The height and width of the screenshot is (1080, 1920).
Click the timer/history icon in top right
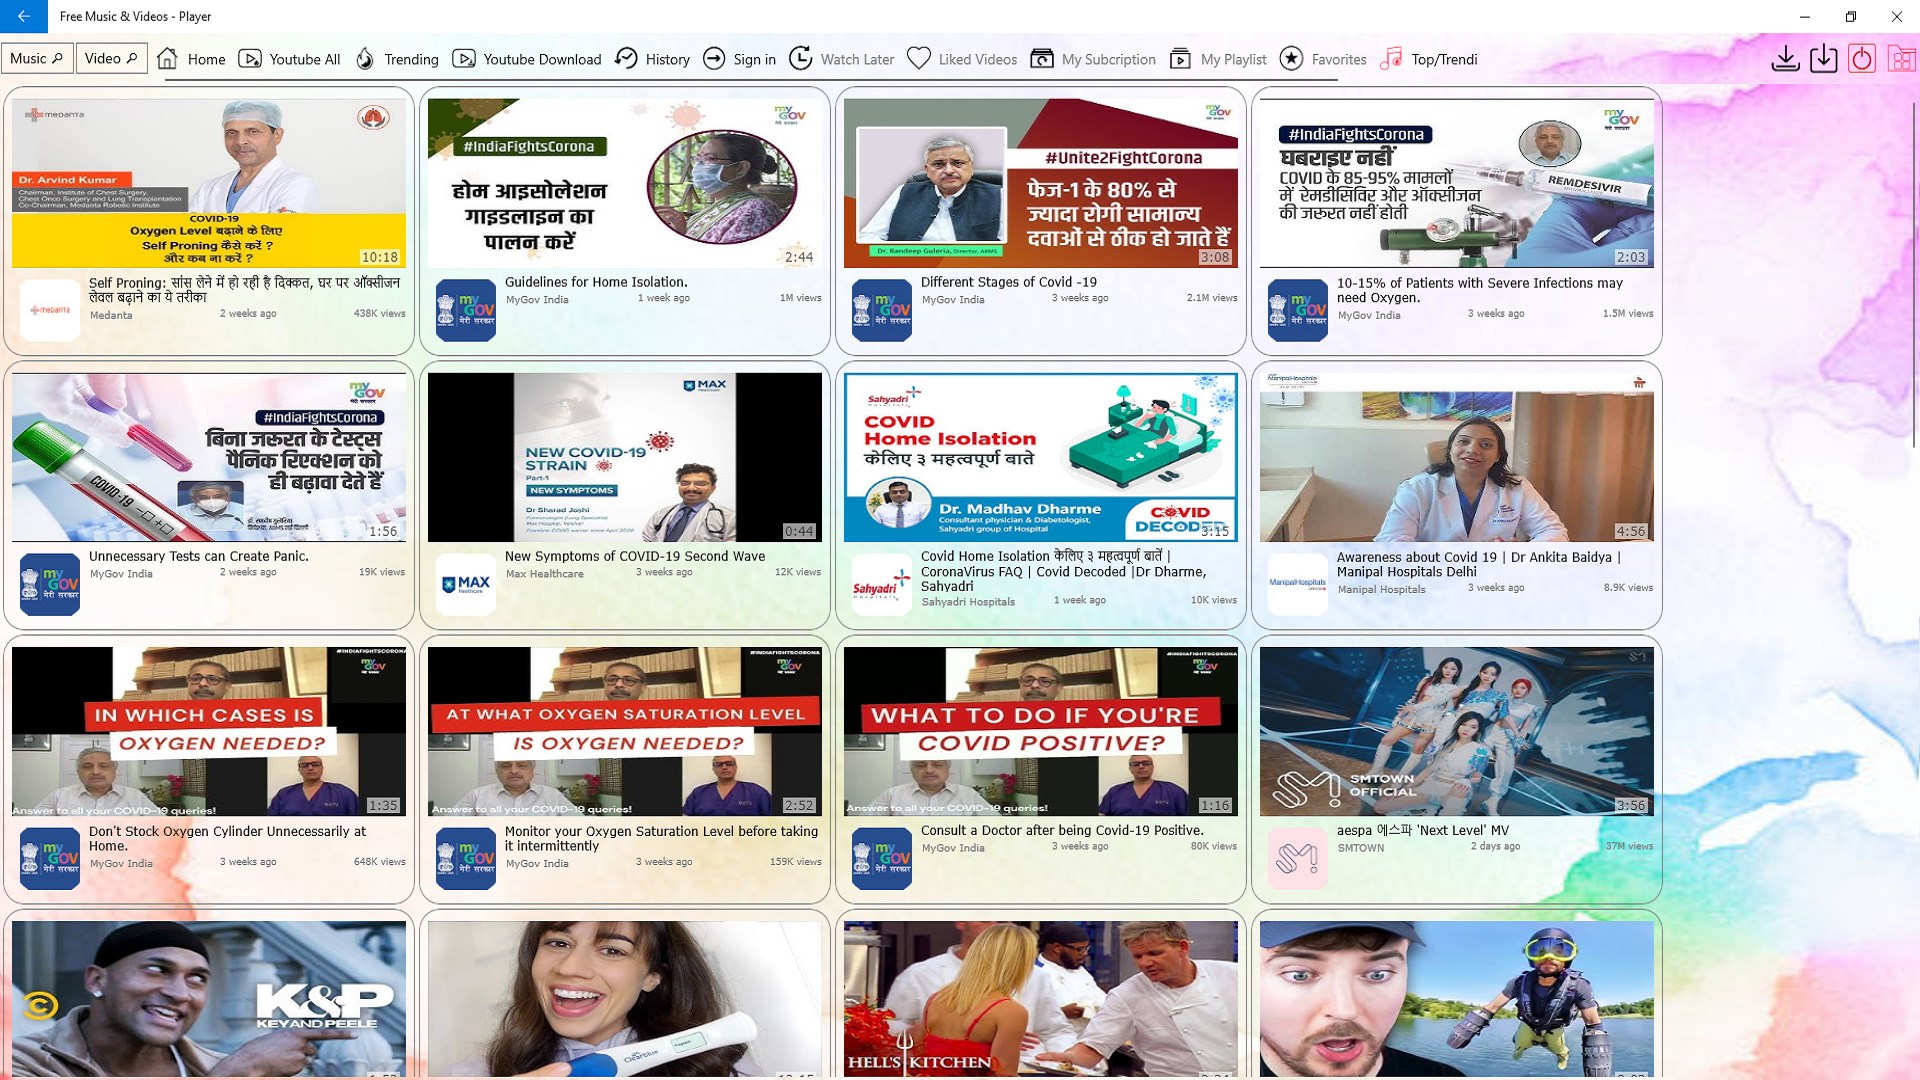[x=1865, y=58]
